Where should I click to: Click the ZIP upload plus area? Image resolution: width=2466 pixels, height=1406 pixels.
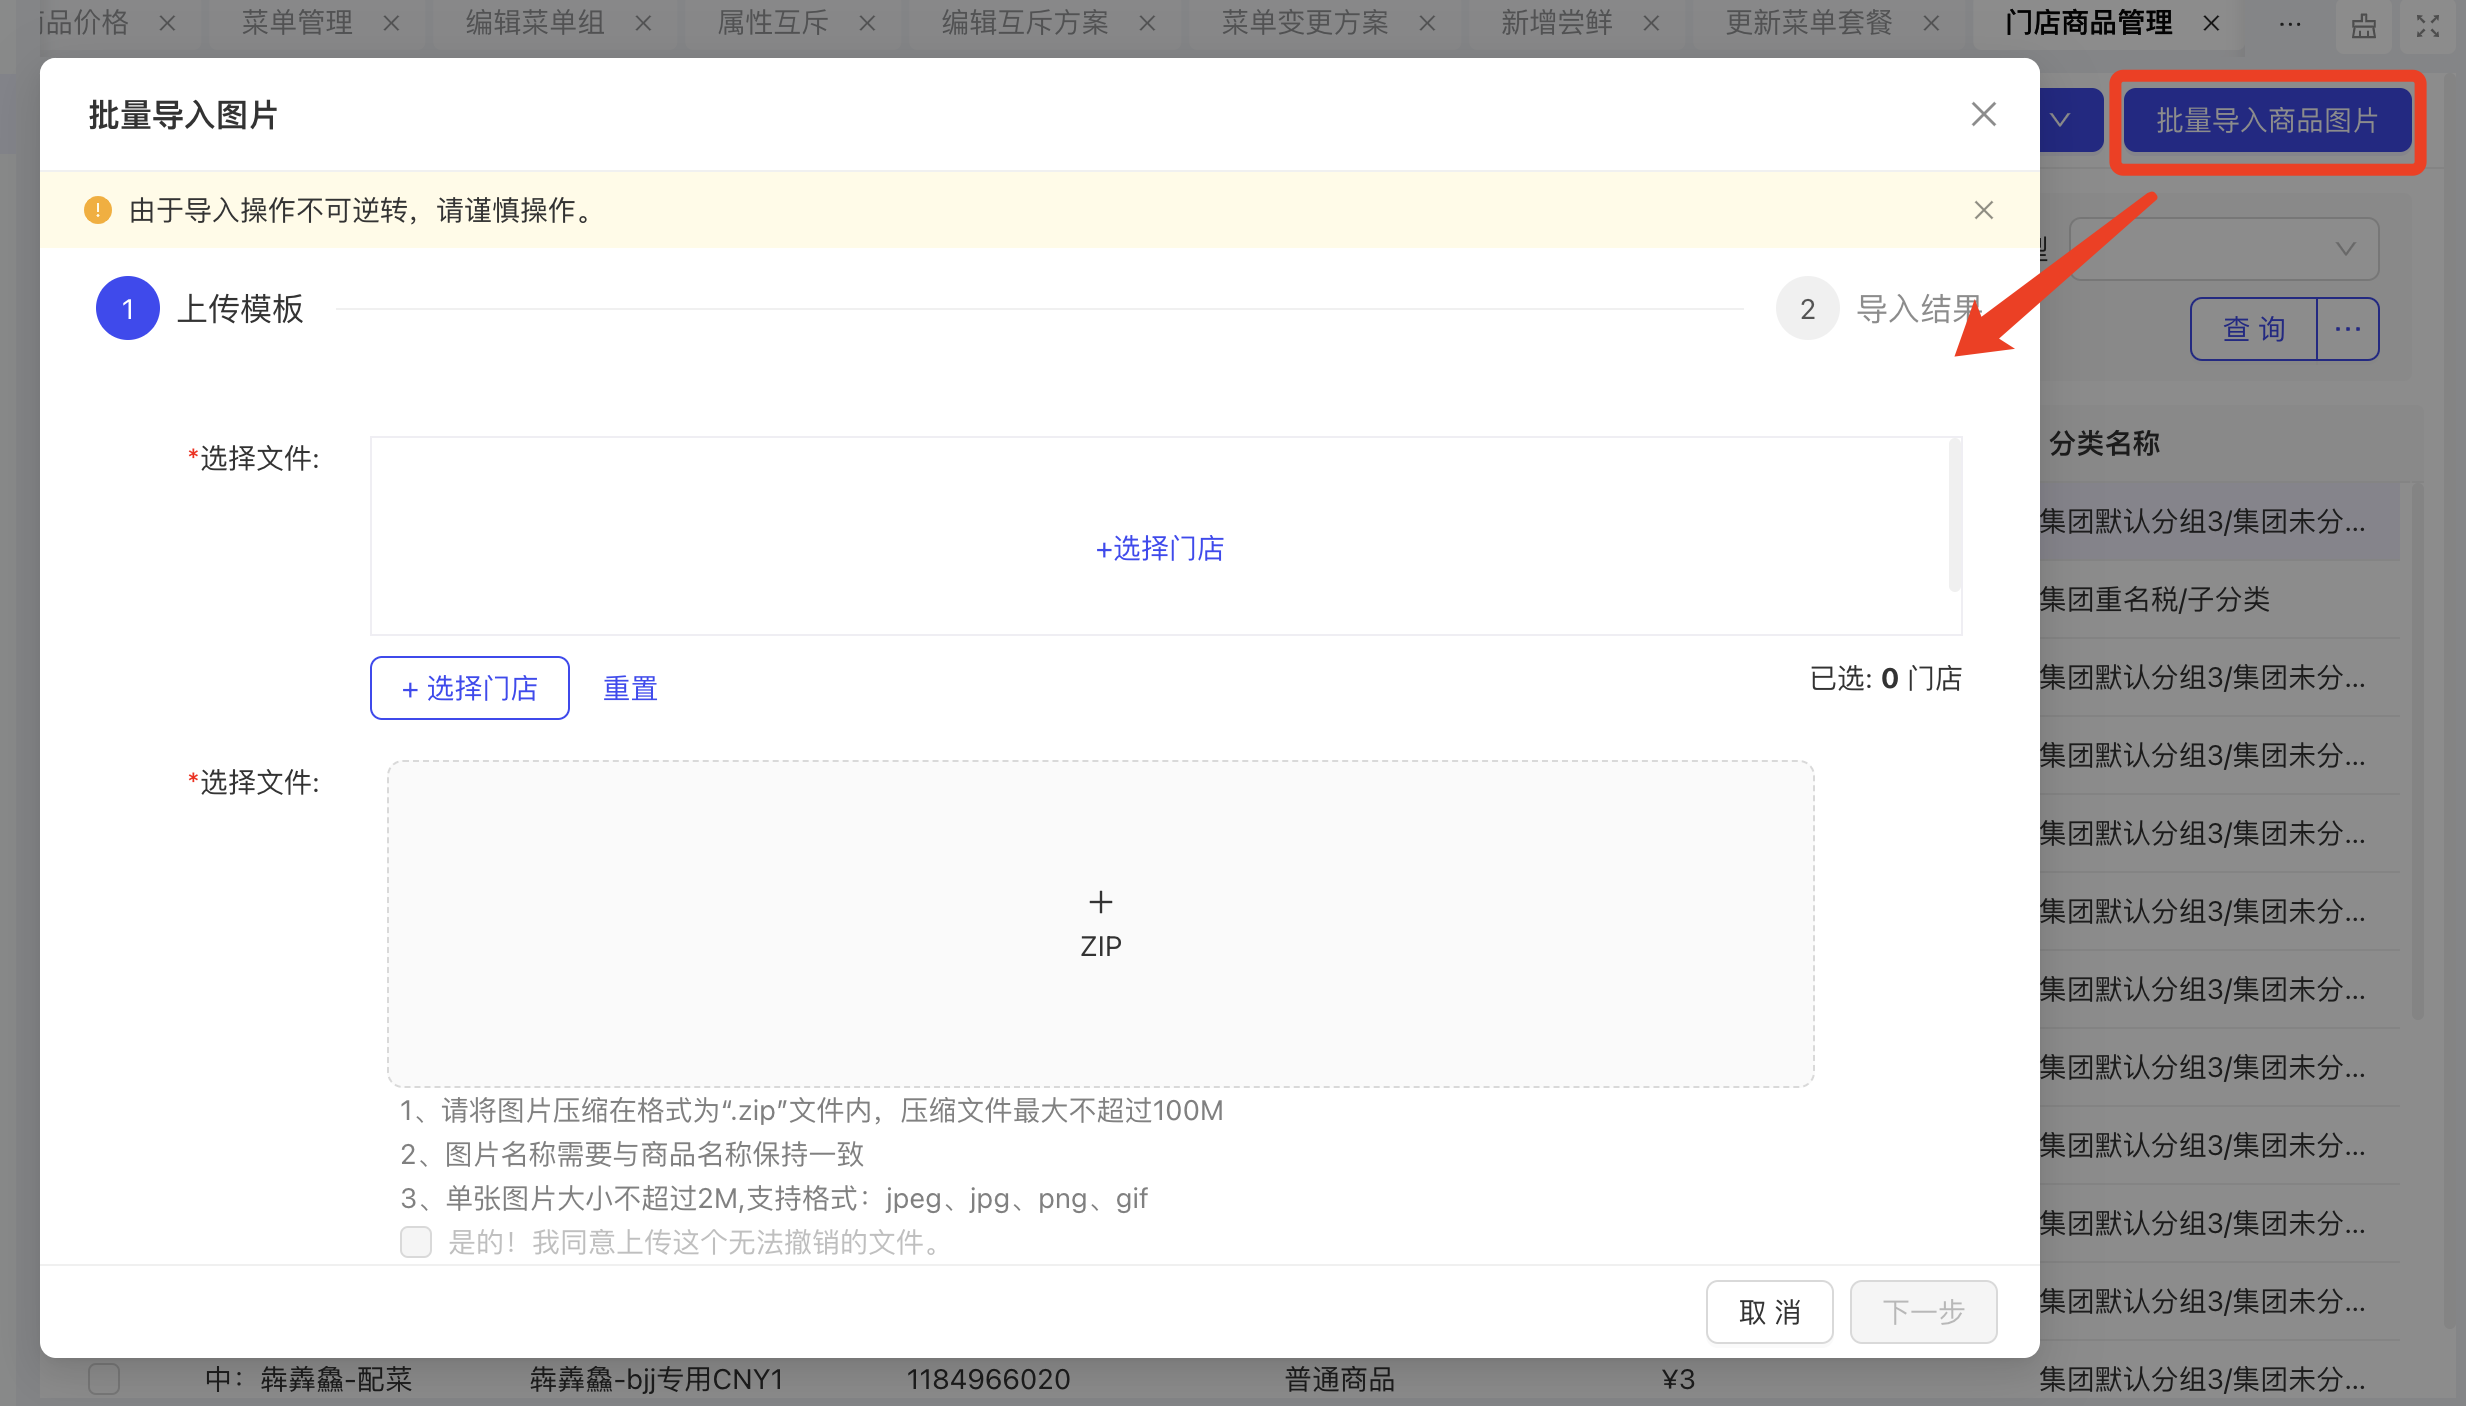[1101, 923]
